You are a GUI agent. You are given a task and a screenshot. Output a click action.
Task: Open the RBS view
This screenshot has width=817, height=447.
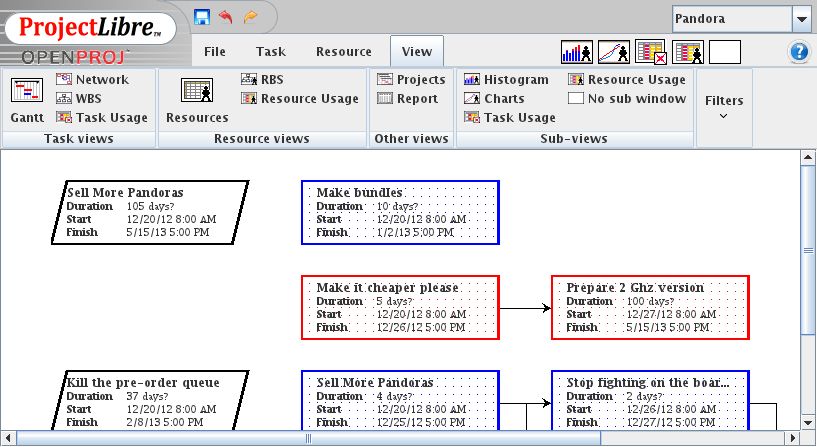(x=263, y=79)
